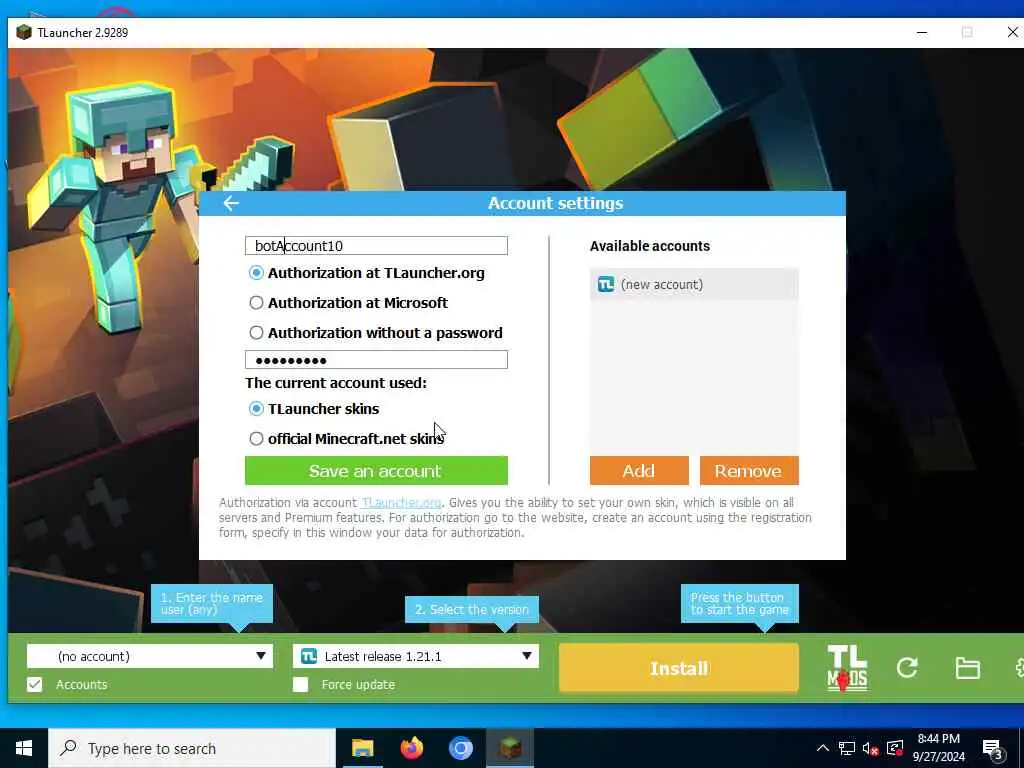Open TL Mods icon

847,667
